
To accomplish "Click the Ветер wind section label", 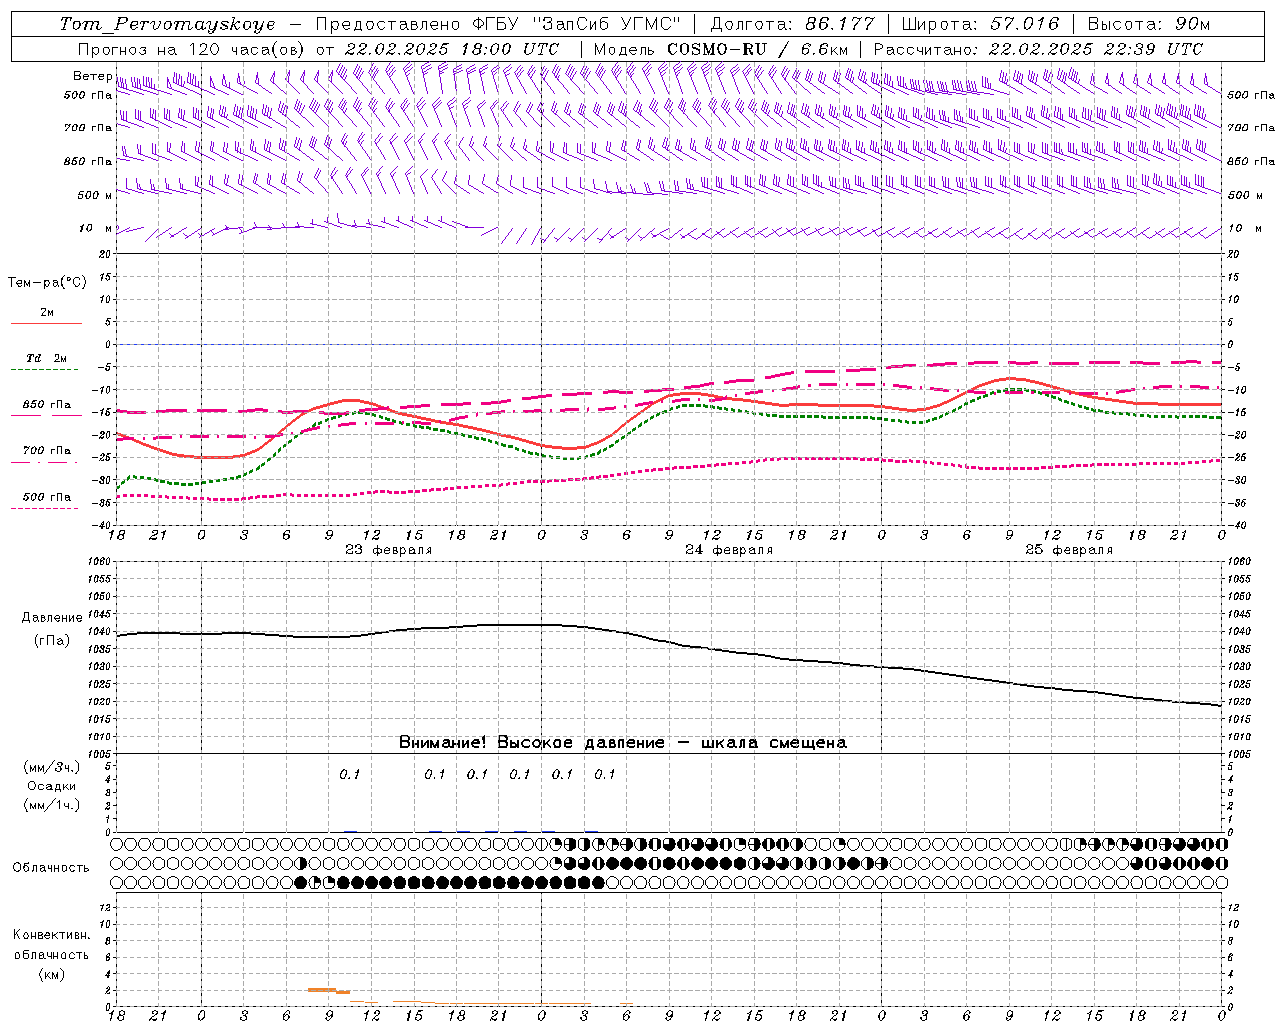I will [92, 76].
